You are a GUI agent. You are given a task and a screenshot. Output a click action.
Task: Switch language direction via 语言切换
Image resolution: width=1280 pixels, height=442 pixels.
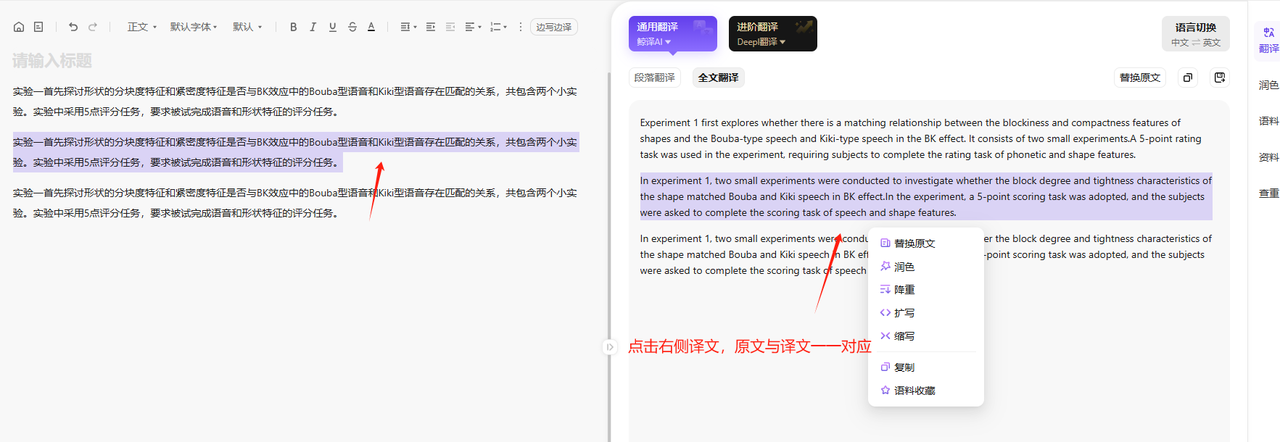[1196, 34]
